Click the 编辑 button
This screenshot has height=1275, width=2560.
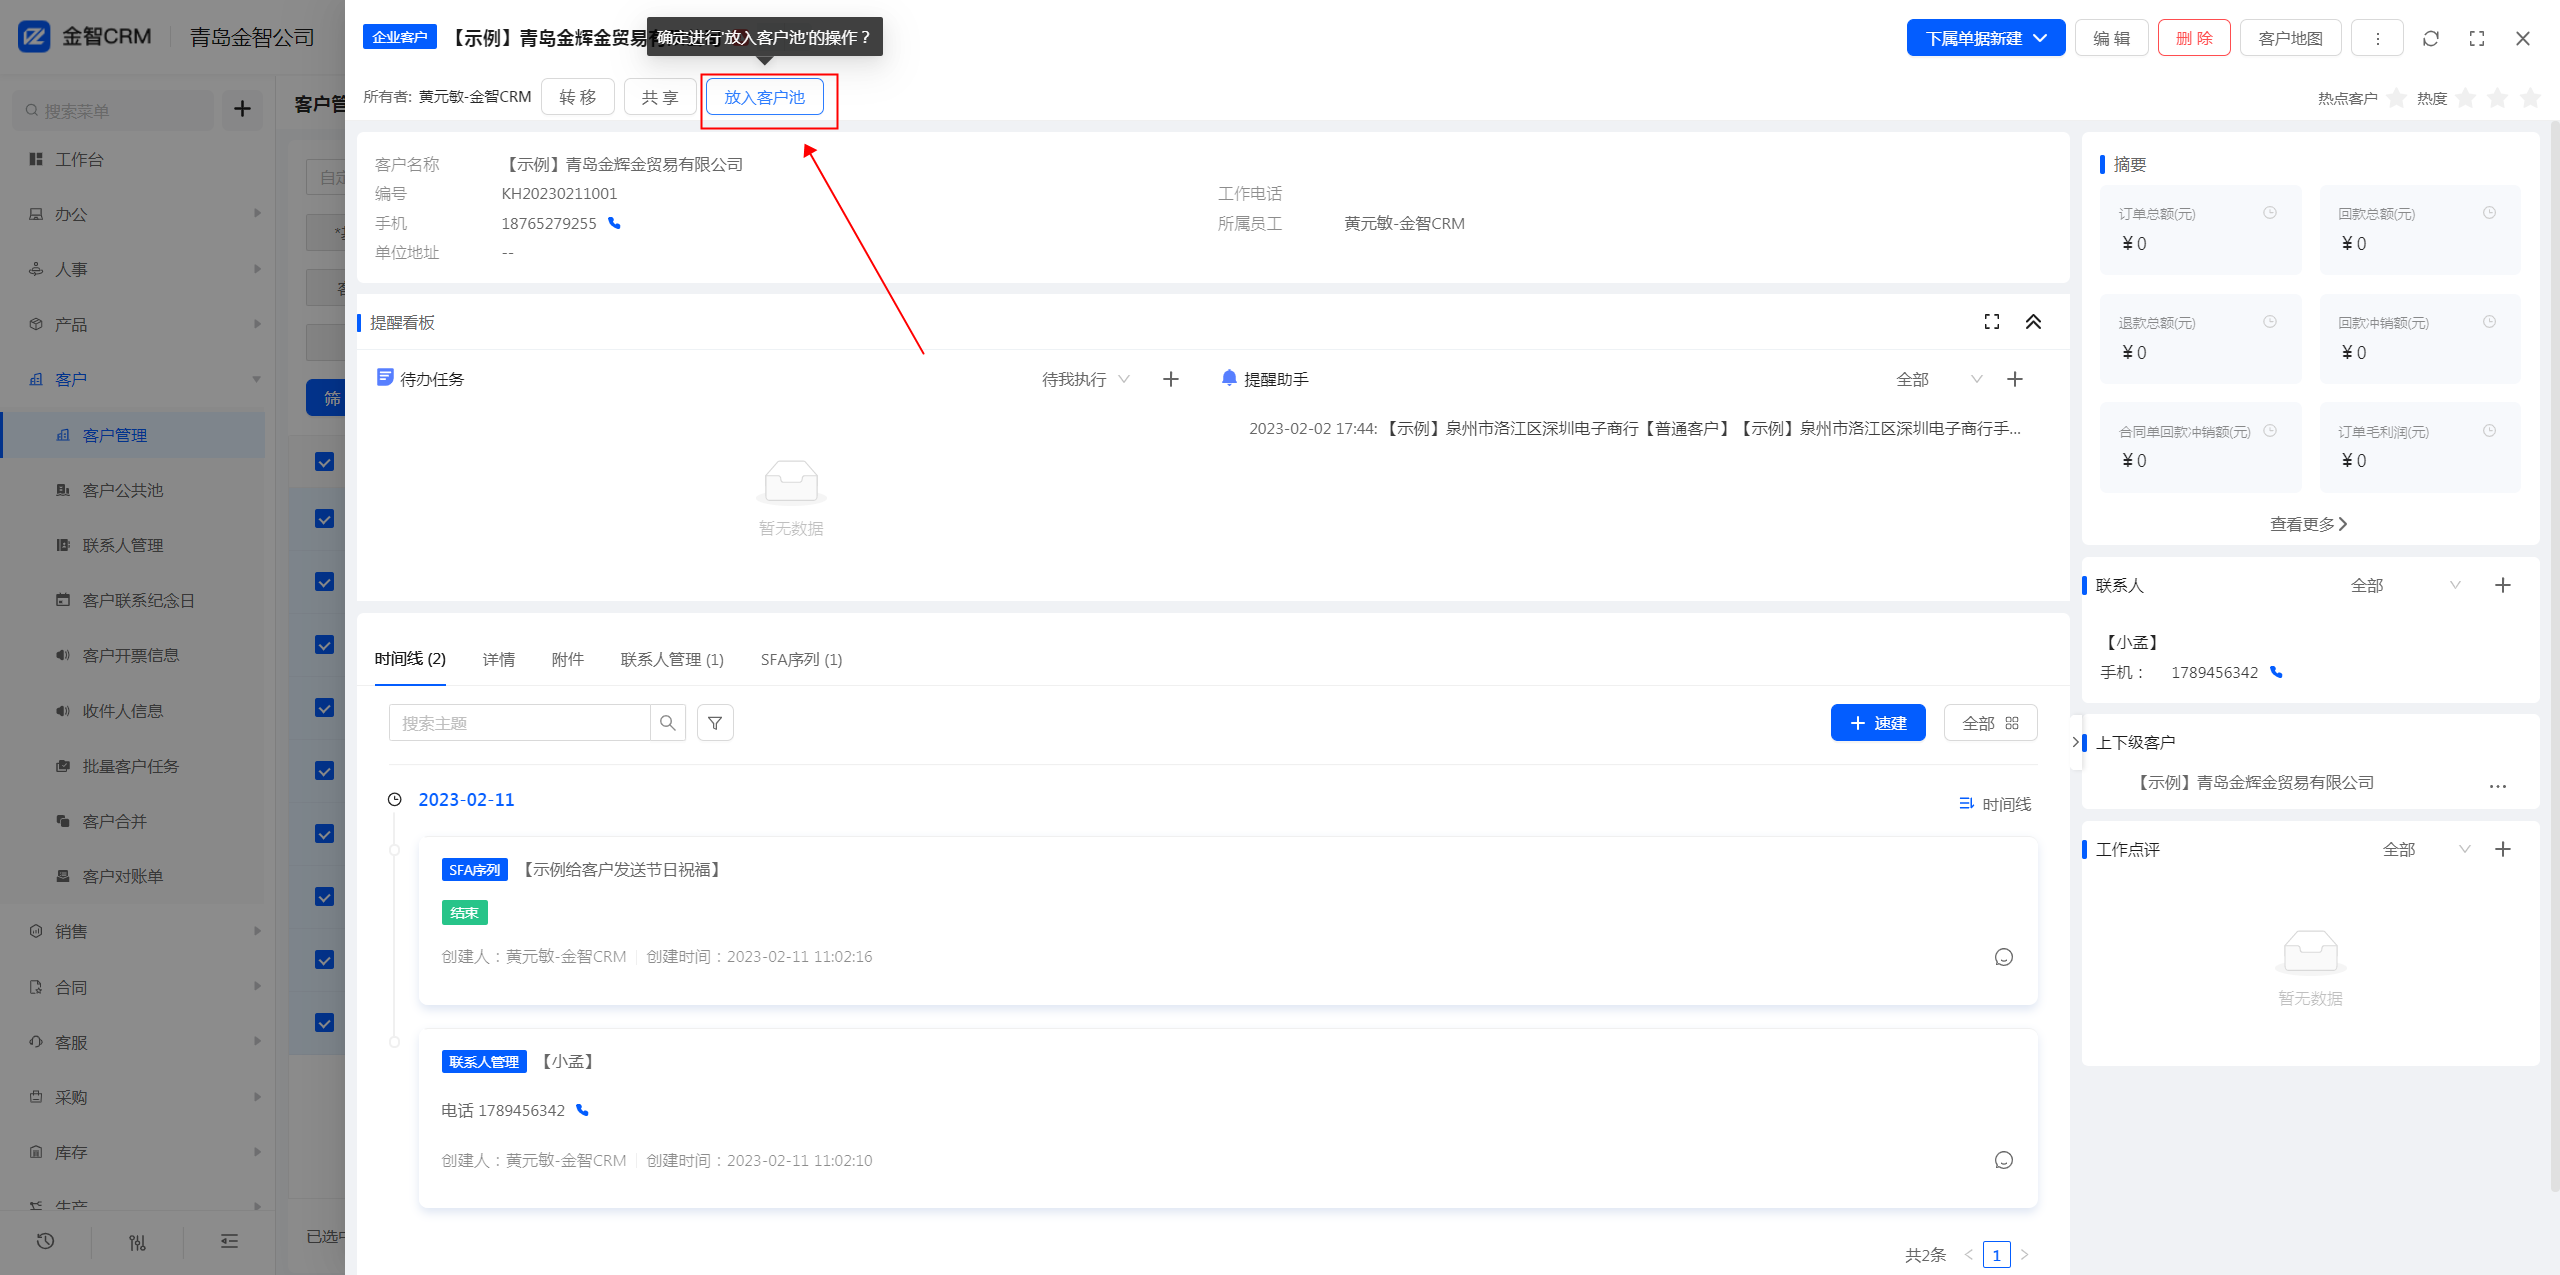2111,38
